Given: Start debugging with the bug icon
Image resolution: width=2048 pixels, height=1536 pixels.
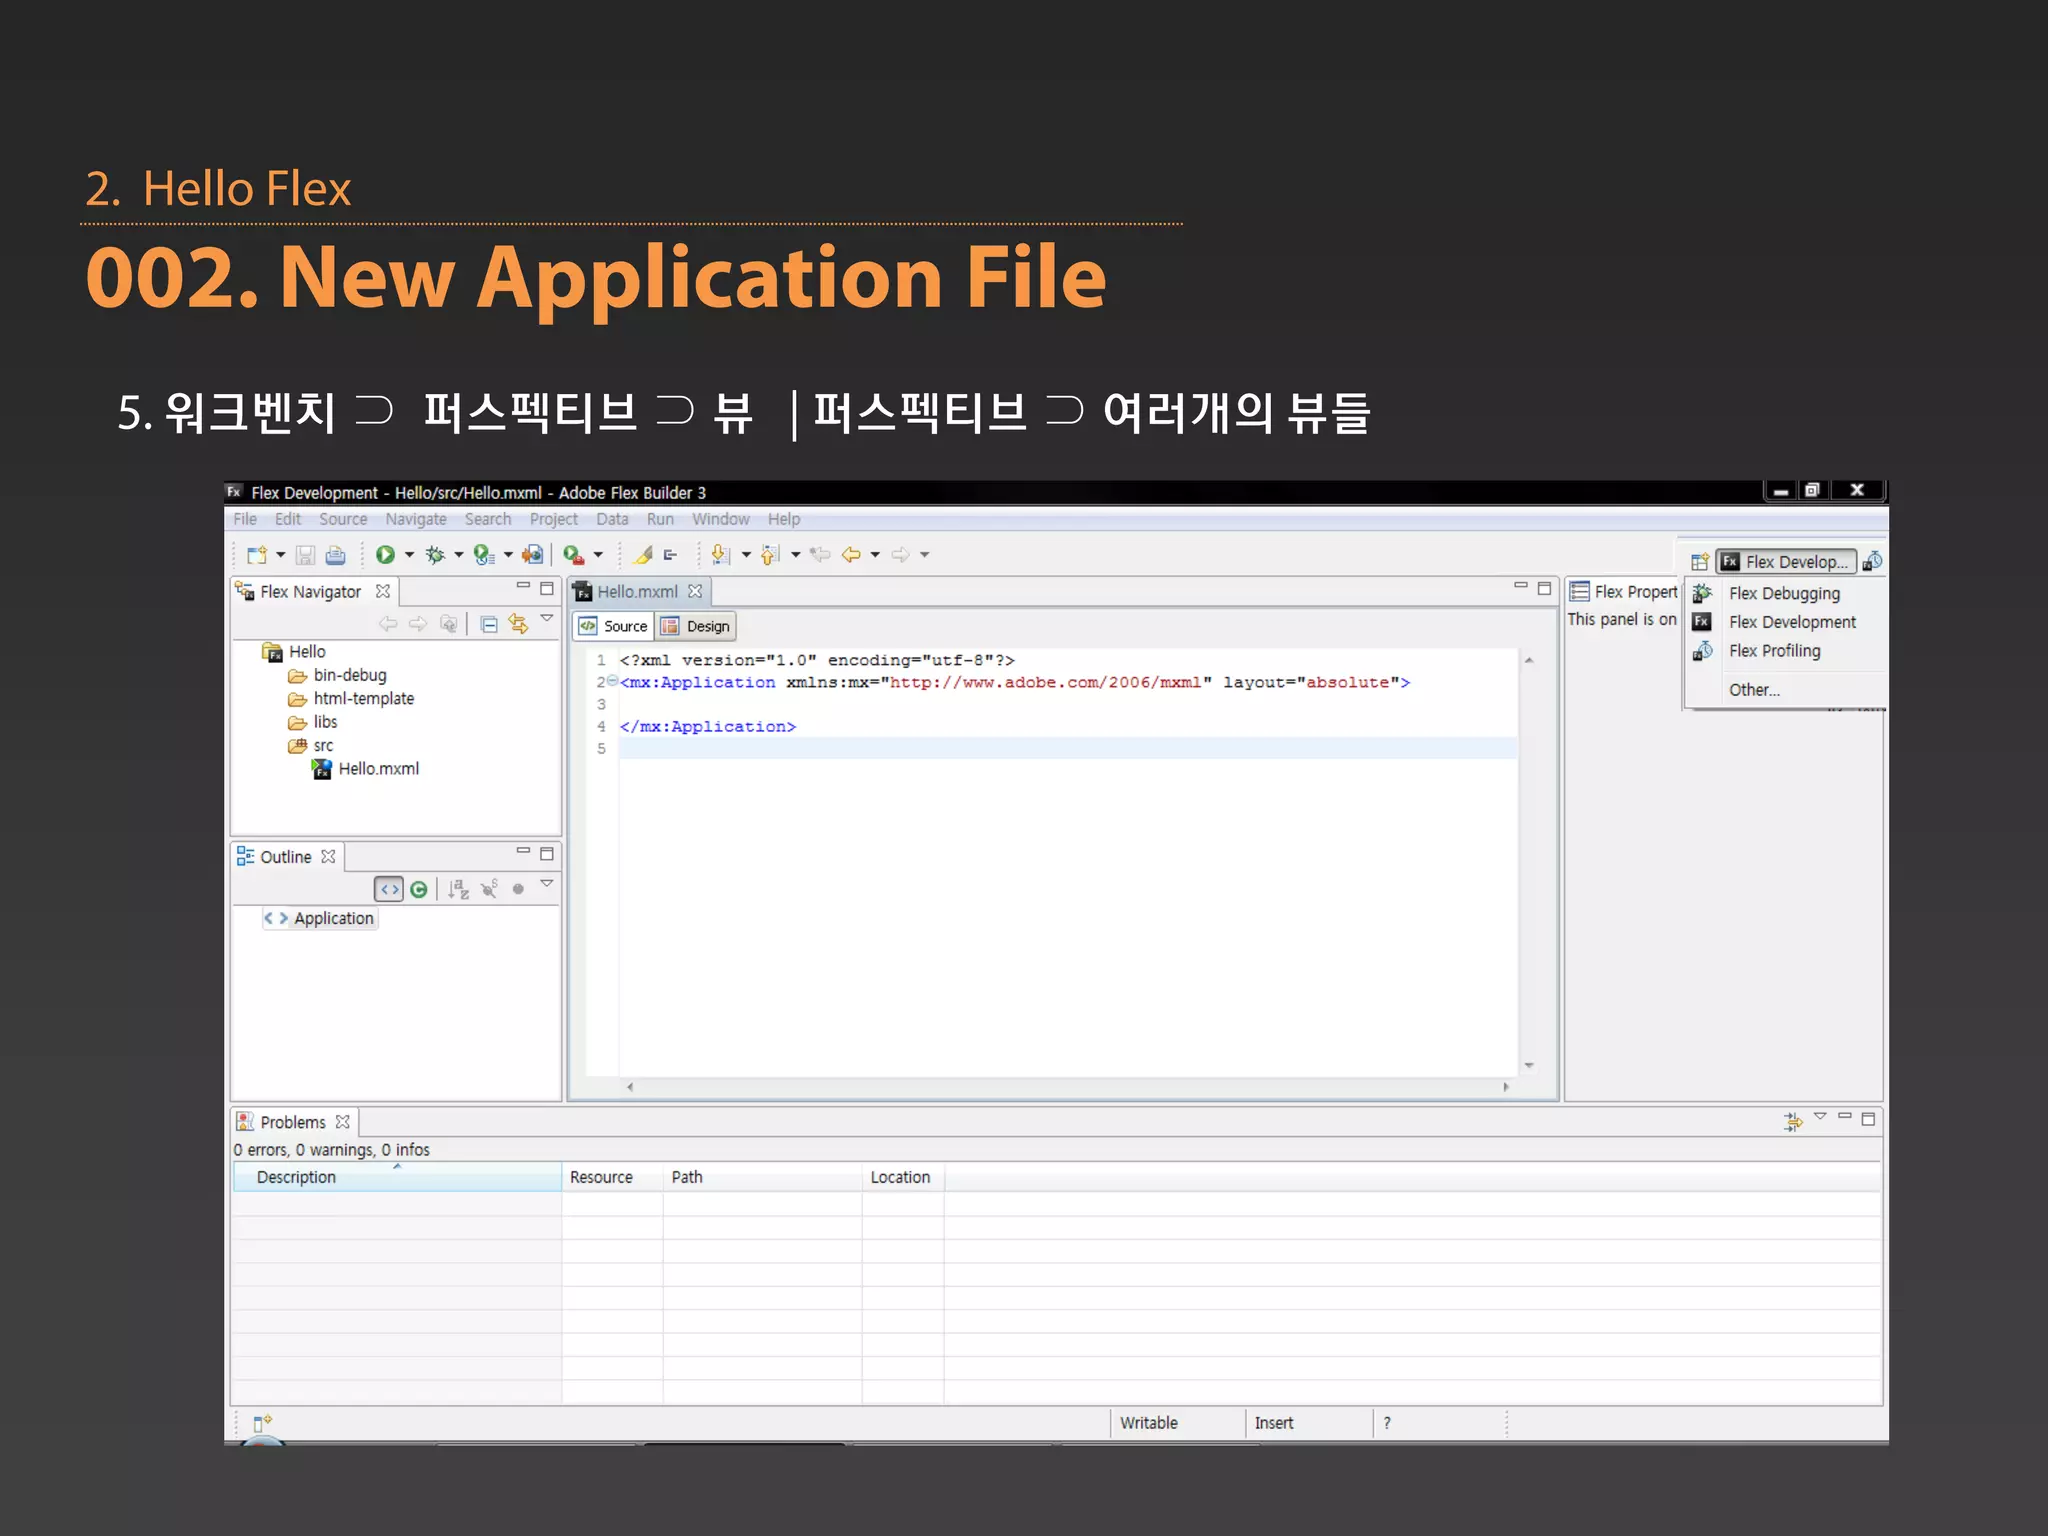Looking at the screenshot, I should 435,555.
